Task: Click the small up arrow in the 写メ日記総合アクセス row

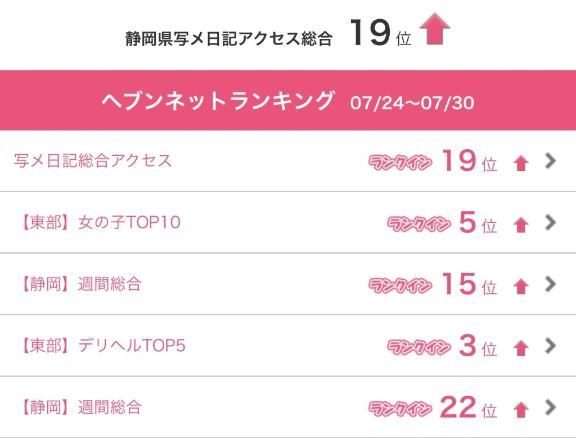Action: pos(521,163)
